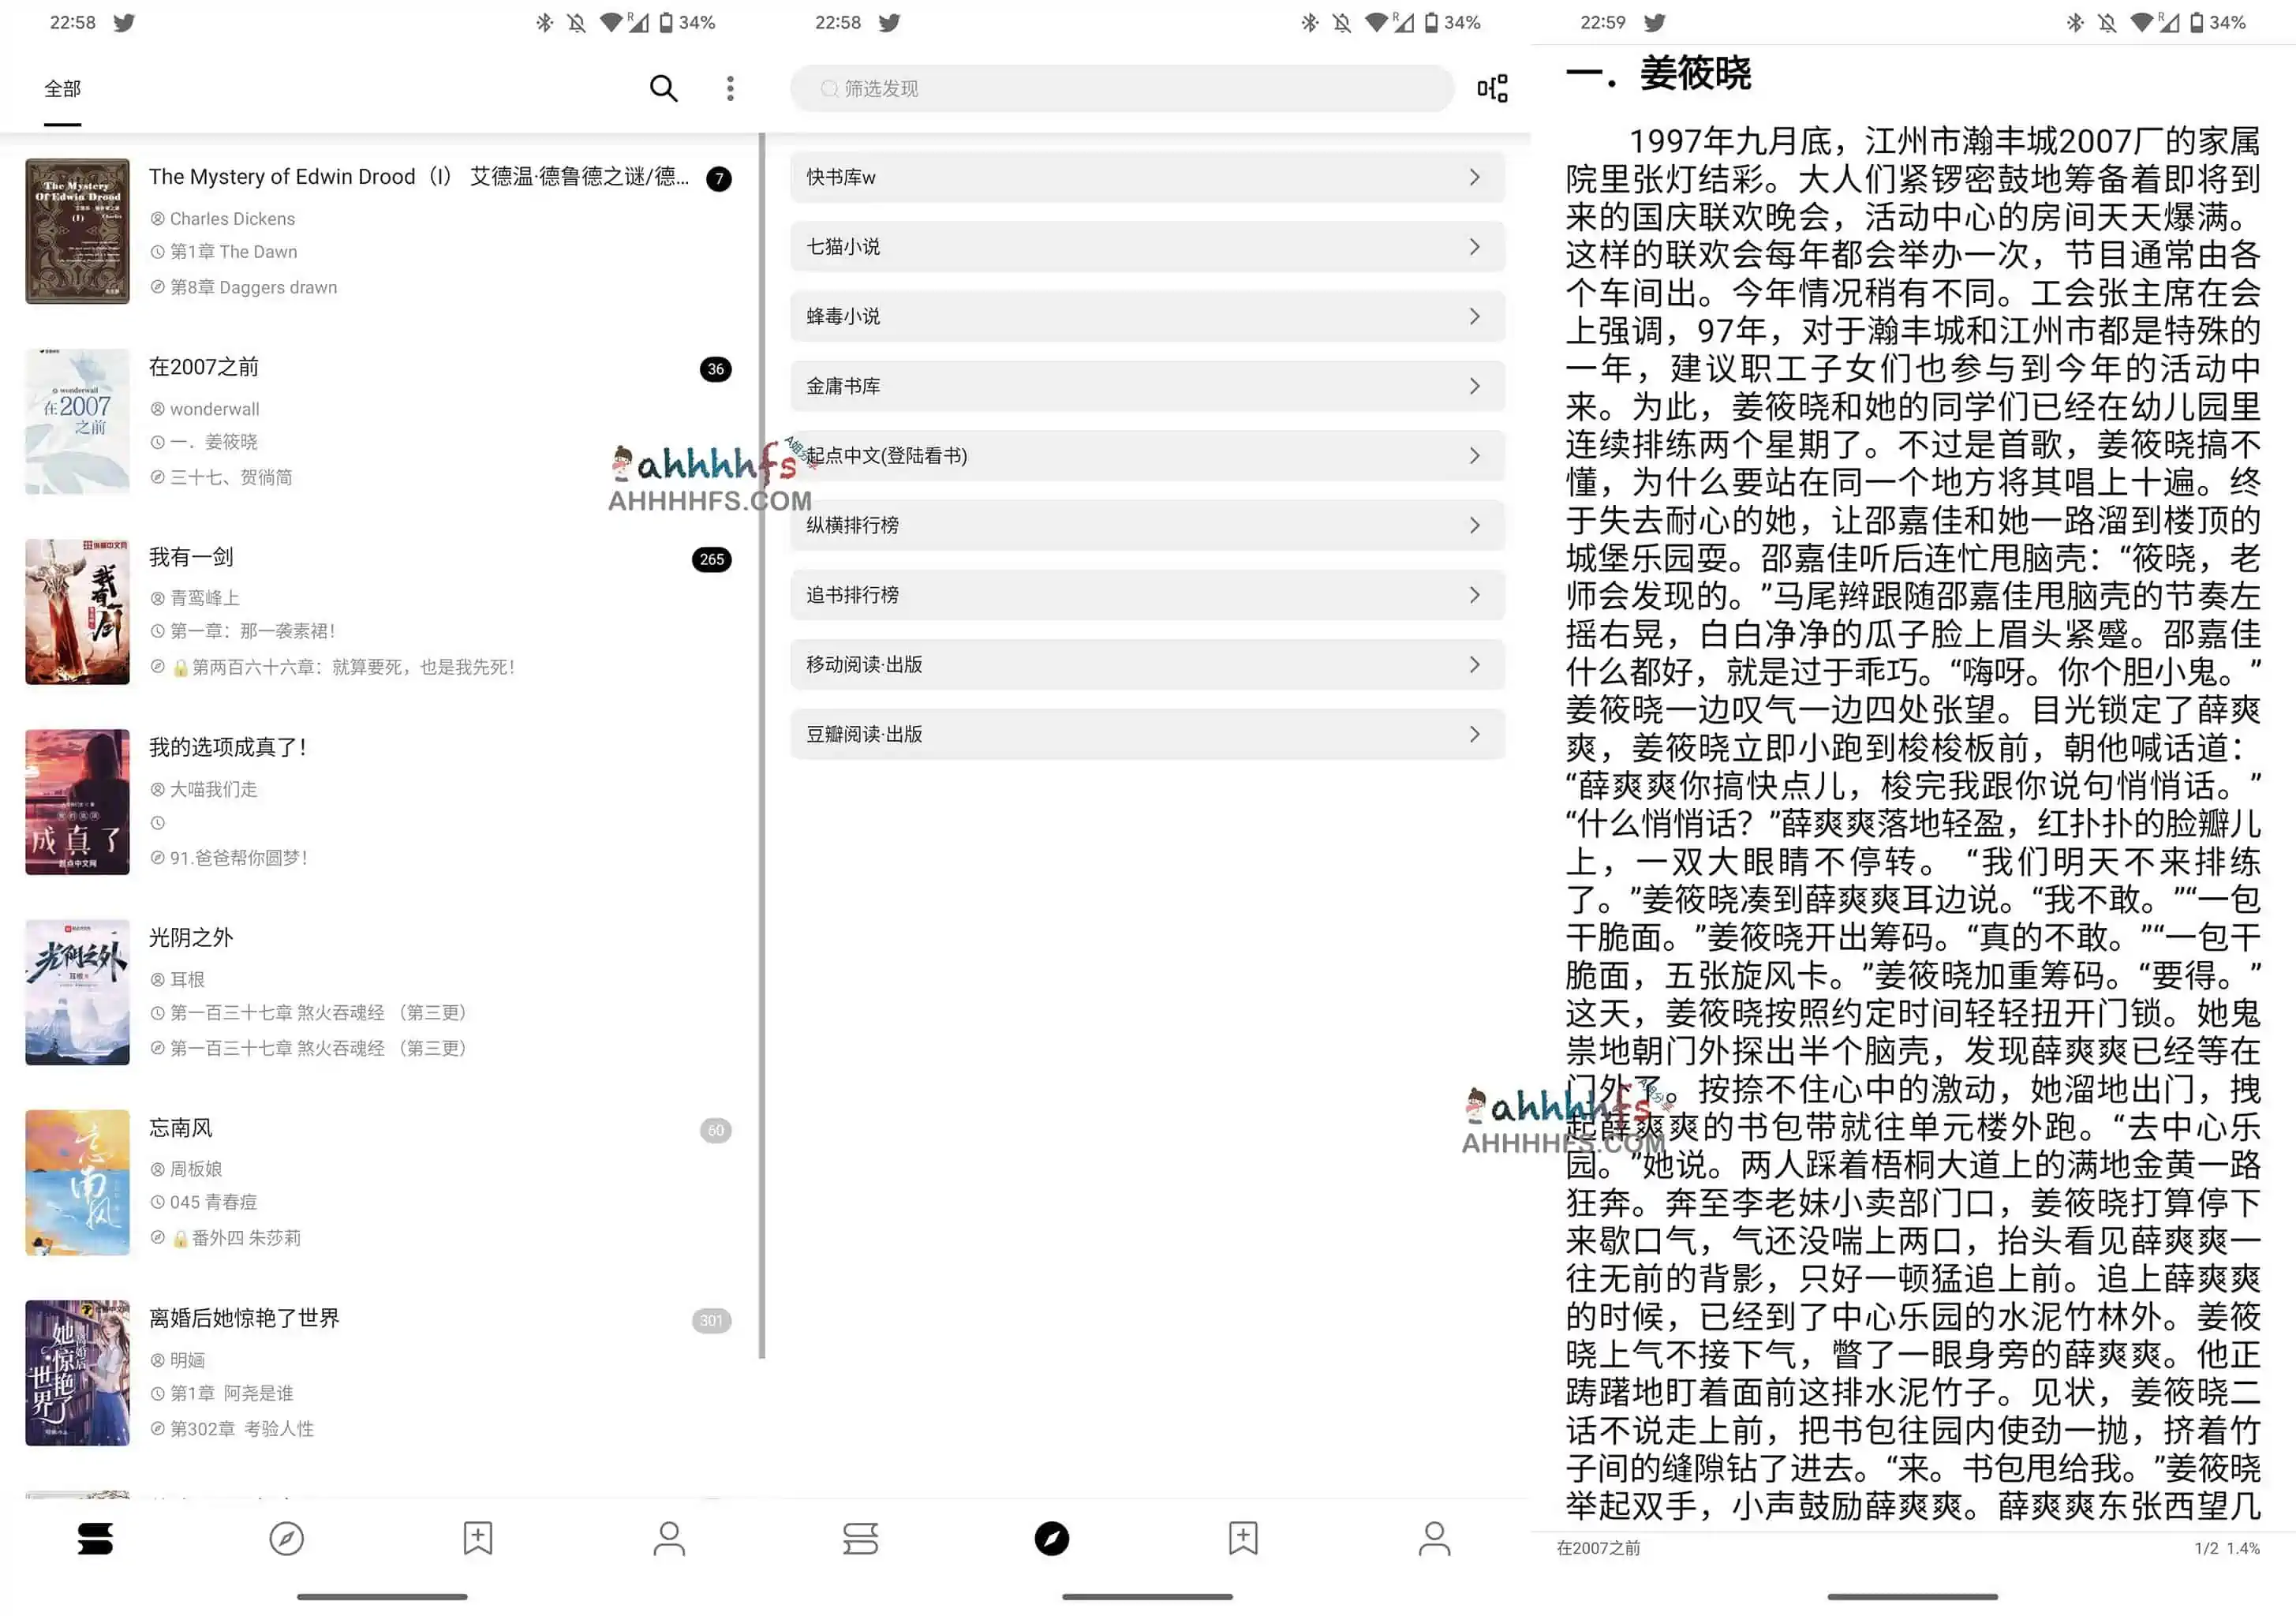
Task: Select the compass Explore icon in the bookshelf nav
Action: (x=286, y=1539)
